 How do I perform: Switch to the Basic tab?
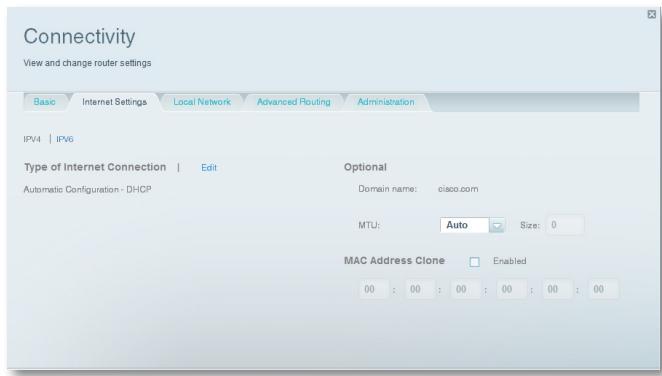tap(44, 102)
